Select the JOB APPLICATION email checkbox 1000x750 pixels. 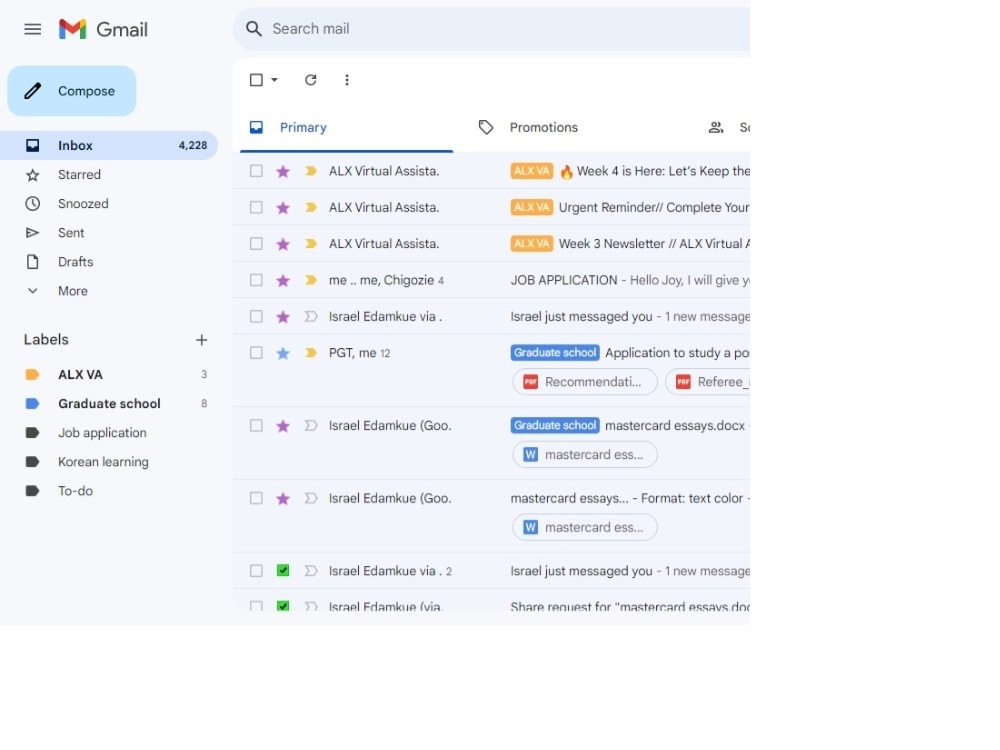[x=256, y=280]
